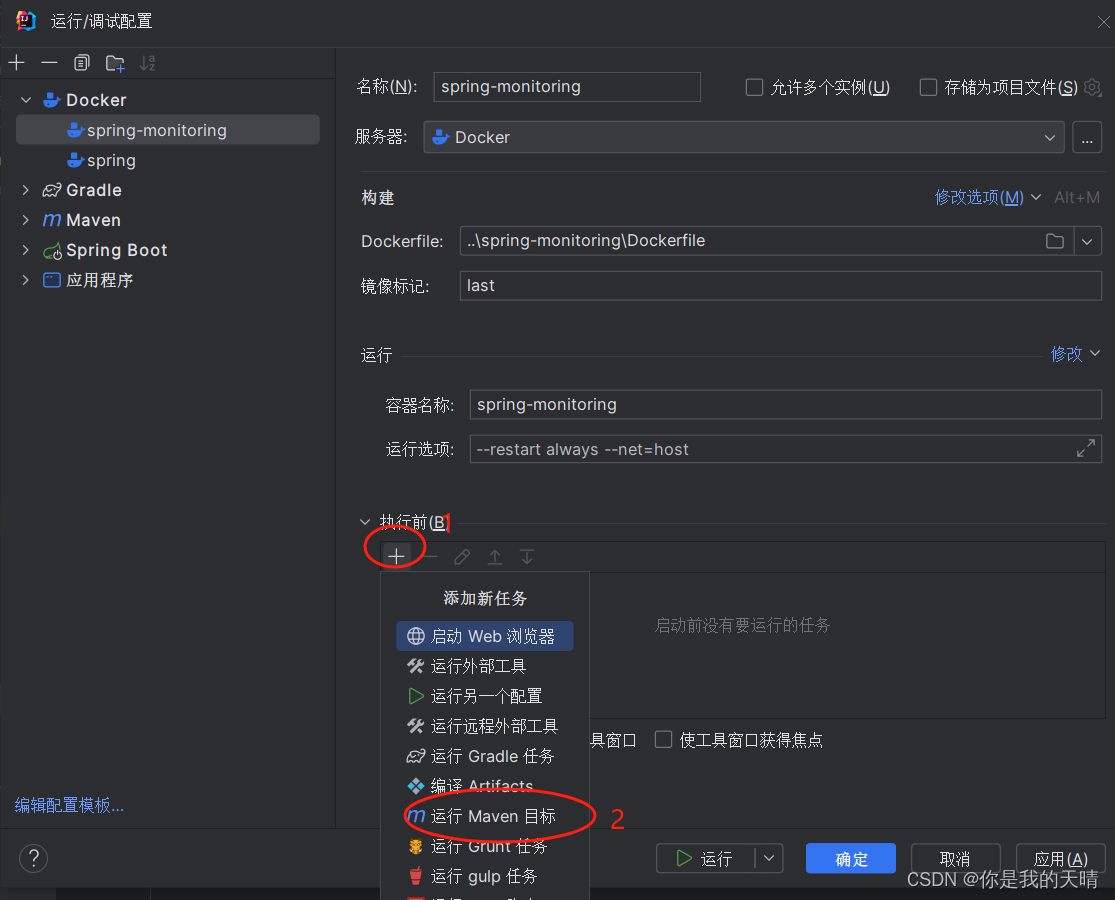Enable Store as project file checkbox

(928, 87)
